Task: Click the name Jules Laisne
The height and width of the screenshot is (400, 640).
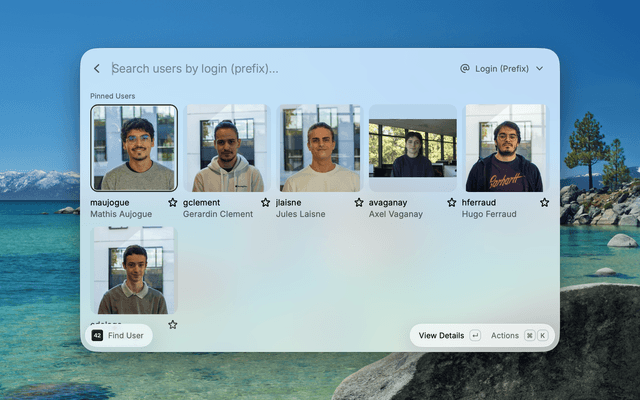Action: 300,214
